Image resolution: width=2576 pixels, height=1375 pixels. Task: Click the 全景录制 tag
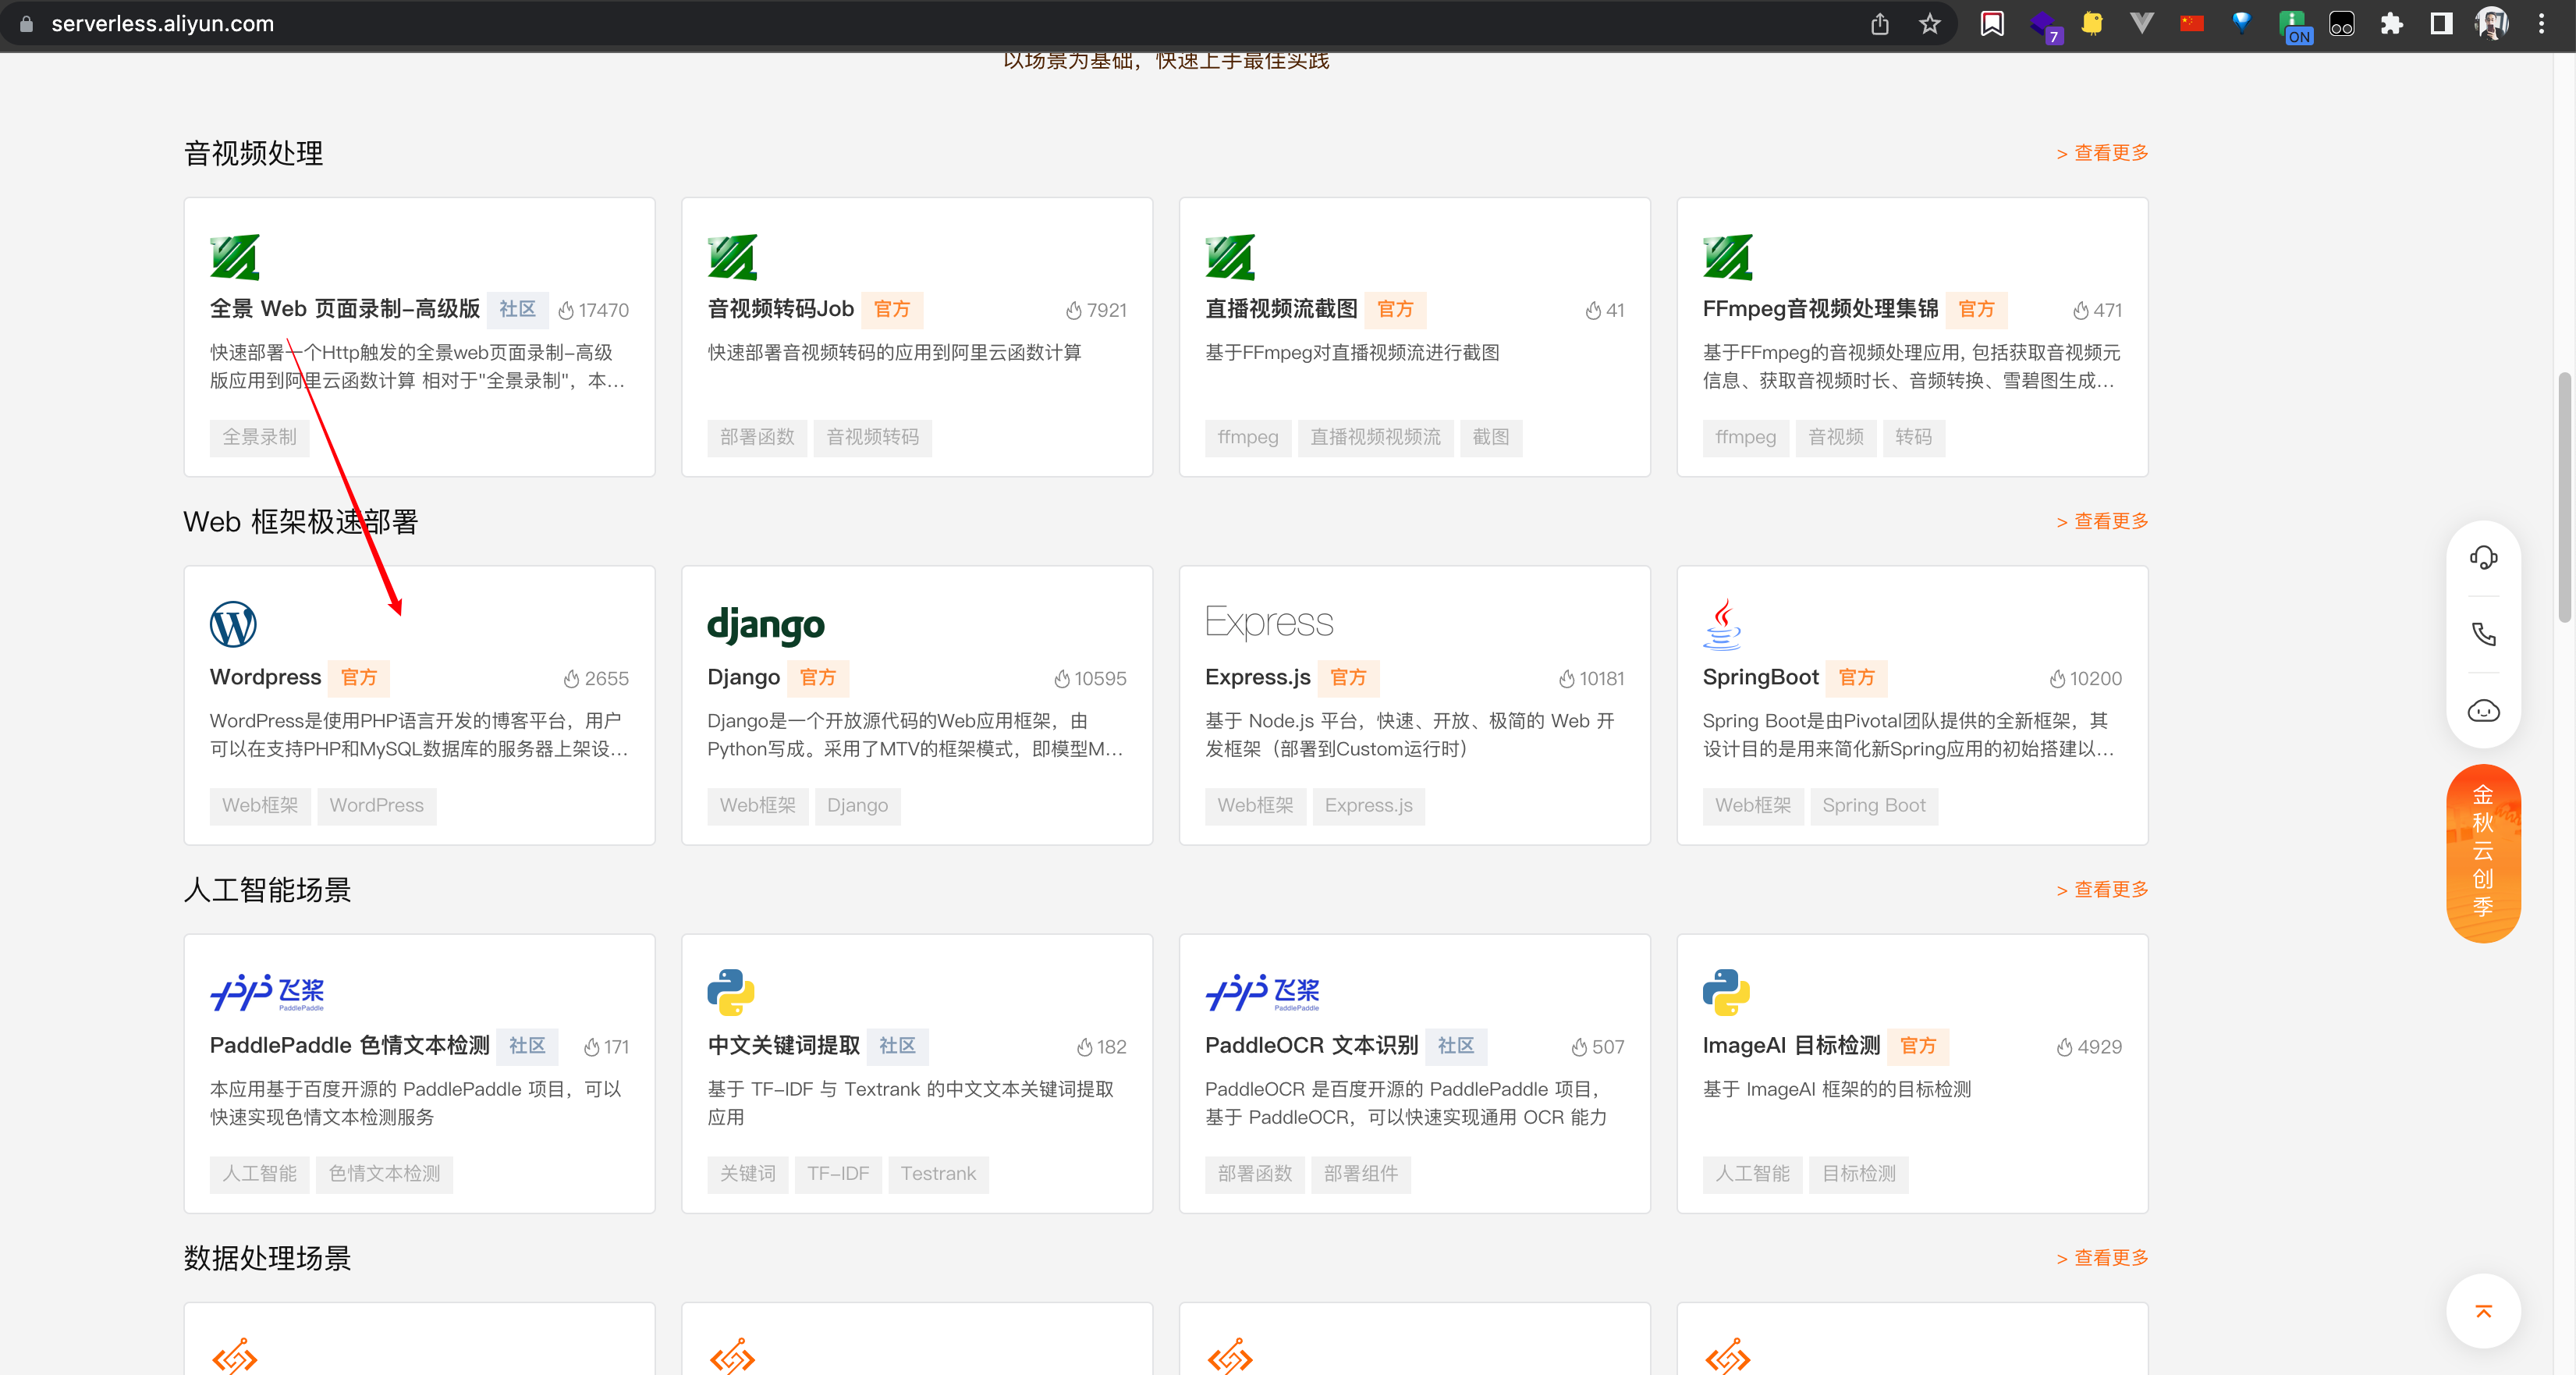coord(259,437)
